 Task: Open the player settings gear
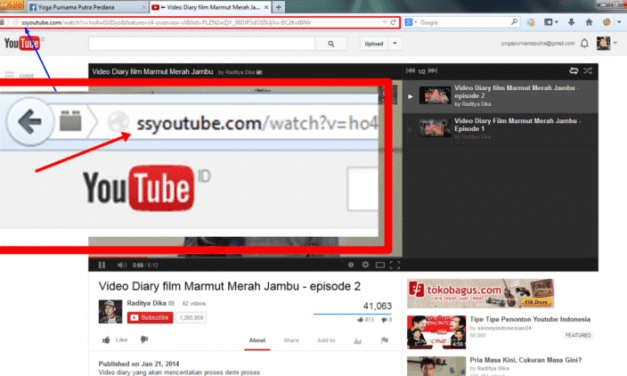point(365,264)
